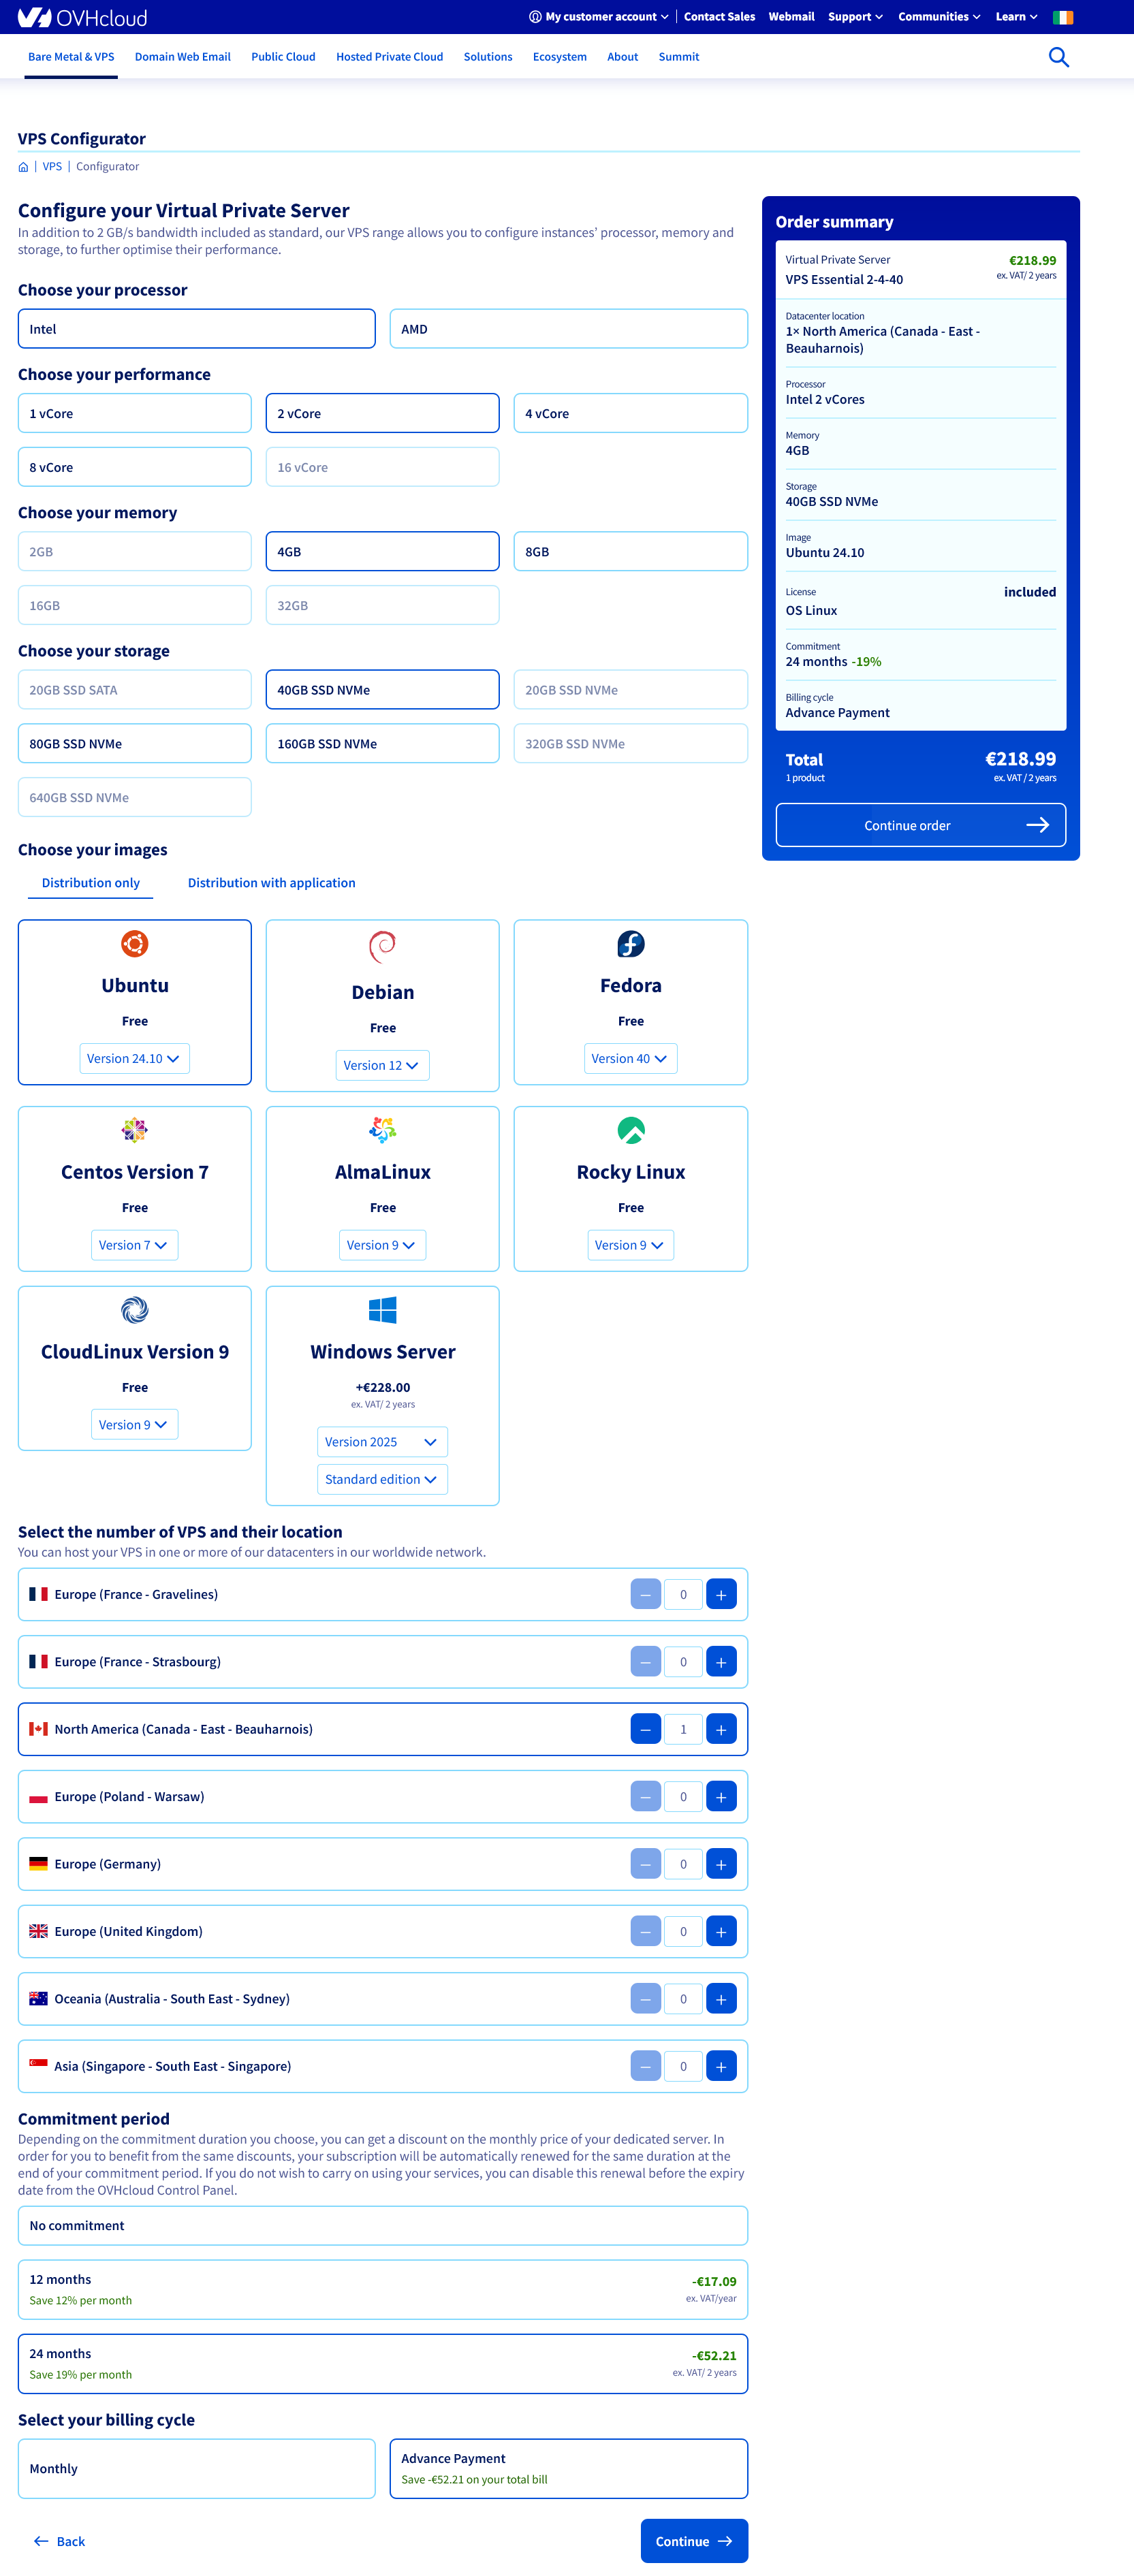Screen dimensions: 1134x2576
Task: Click the Ireland flag language icon
Action: click(1063, 17)
